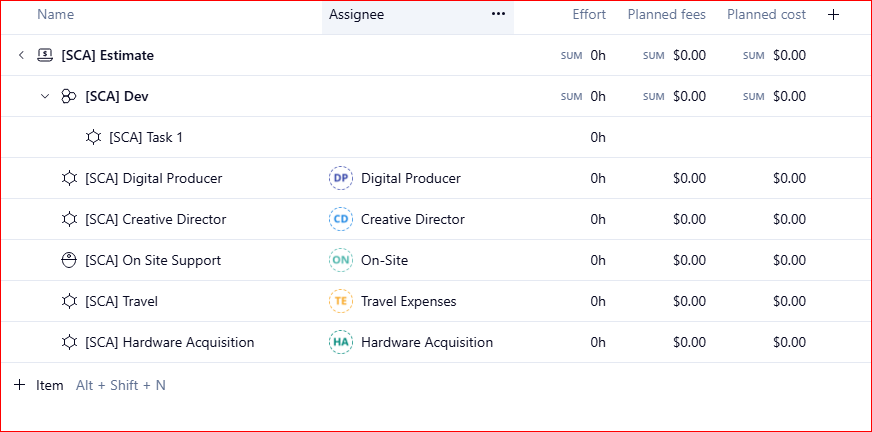Viewport: 872px width, 432px height.
Task: Click the Planned cost column header
Action: pos(766,15)
